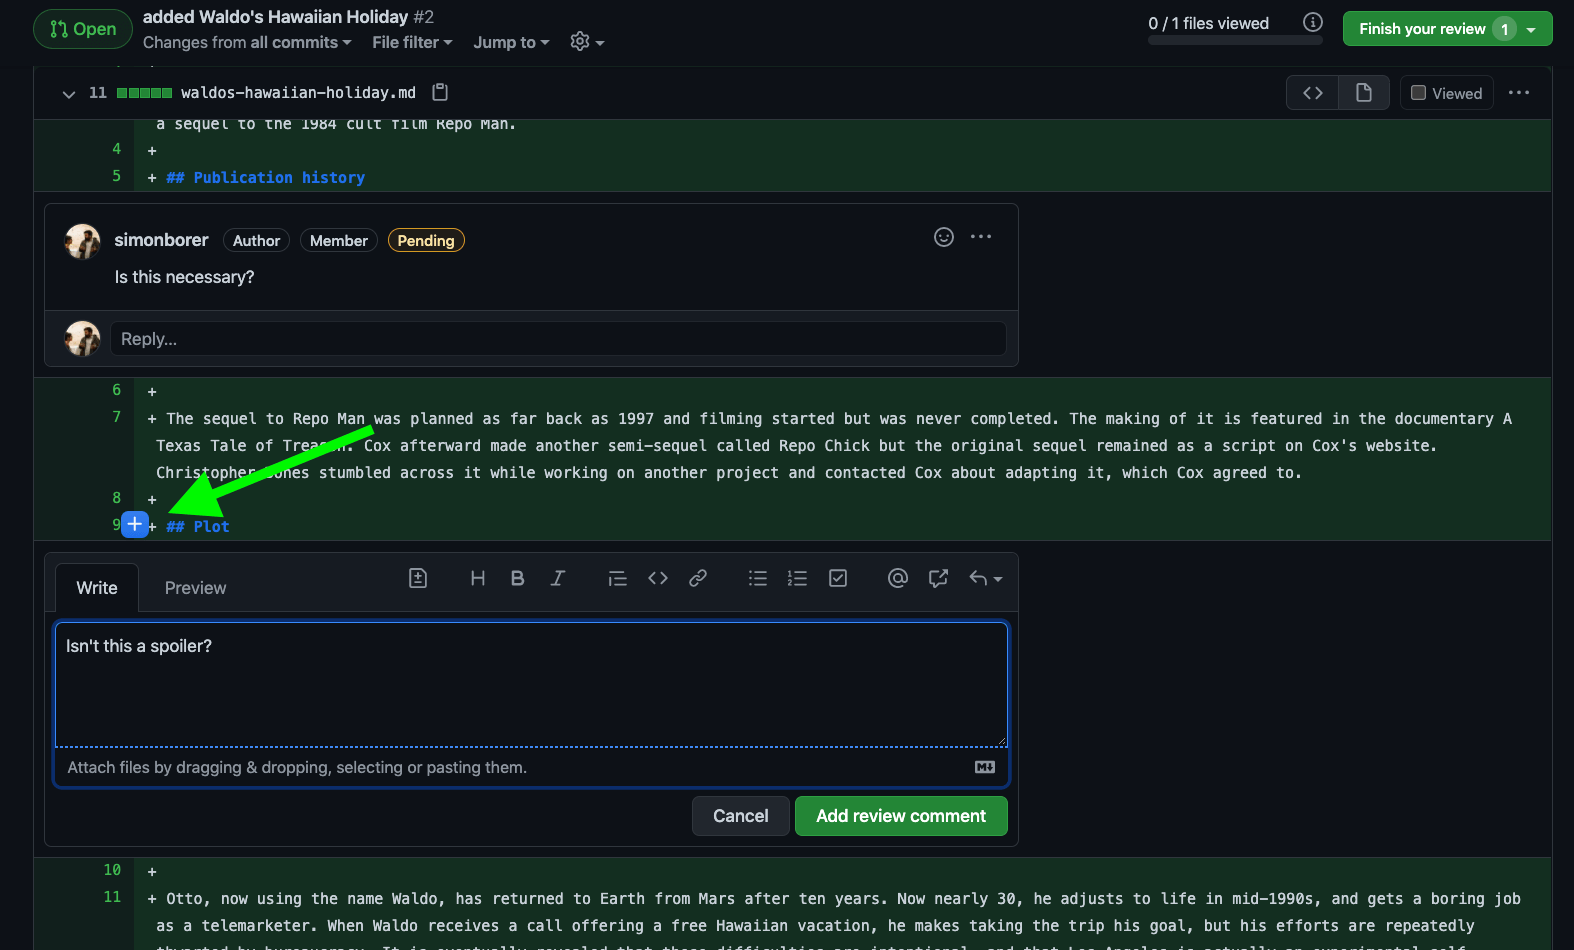Viewport: 1574px width, 950px height.
Task: Click the pull request title text
Action: pyautogui.click(x=275, y=17)
